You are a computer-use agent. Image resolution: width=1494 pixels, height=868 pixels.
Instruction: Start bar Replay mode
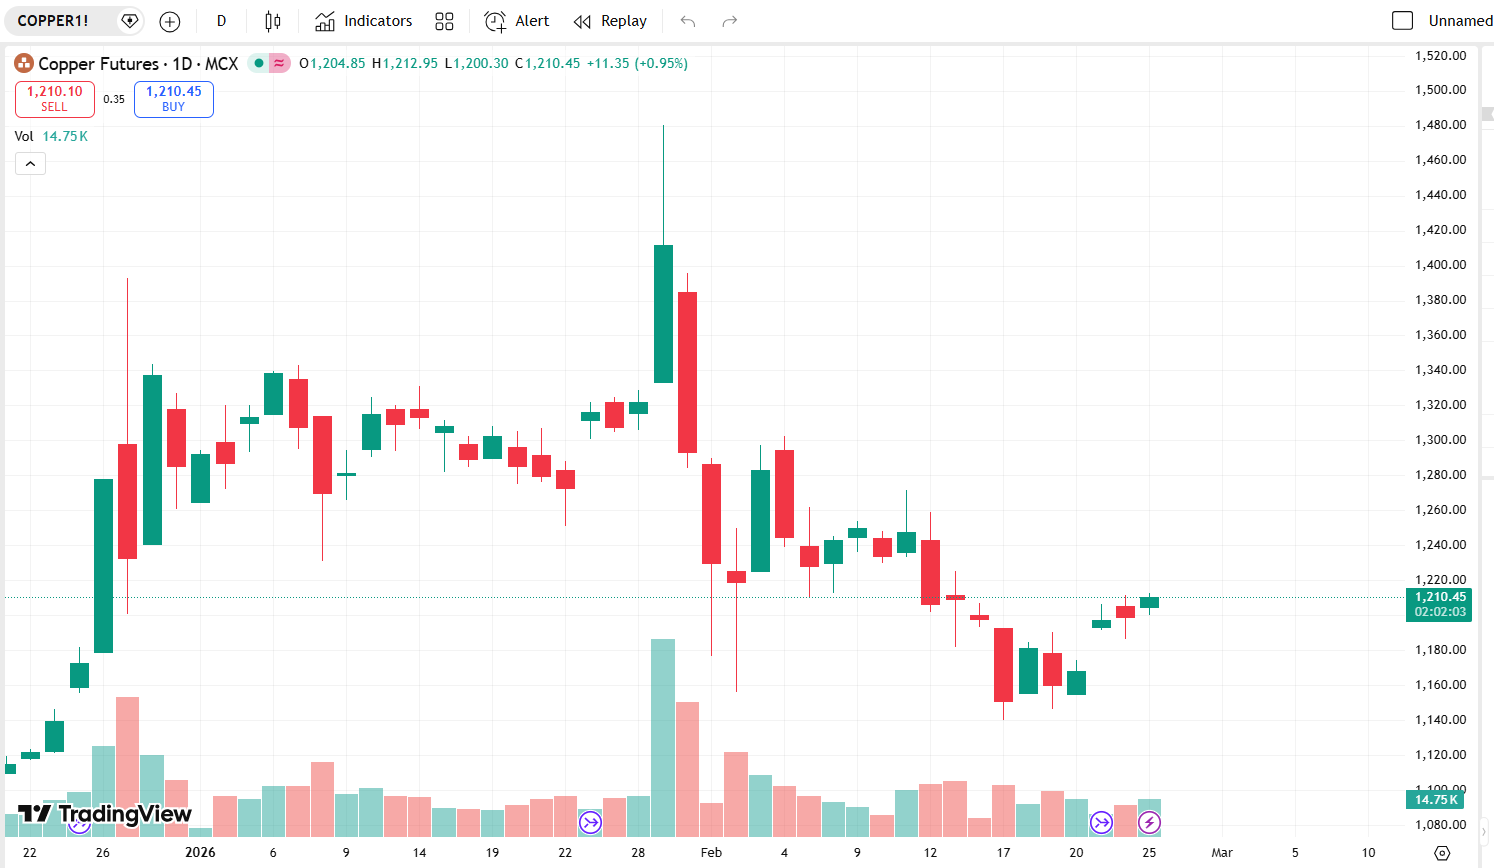(x=610, y=21)
